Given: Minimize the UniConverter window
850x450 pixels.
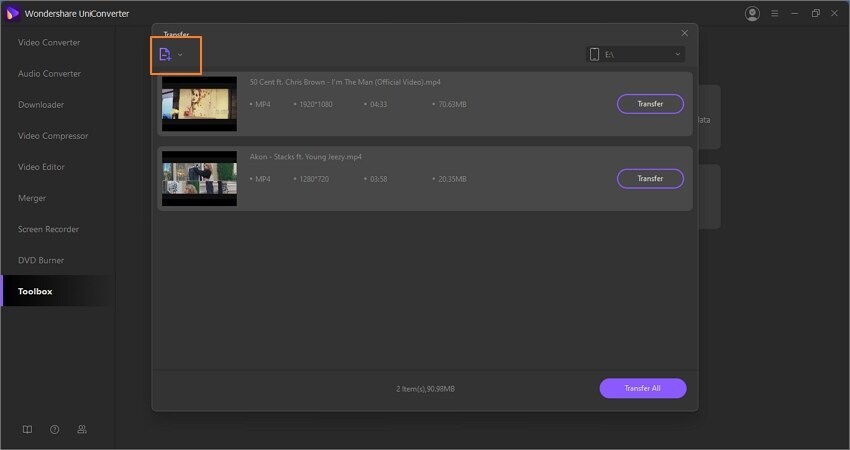Looking at the screenshot, I should pos(795,14).
